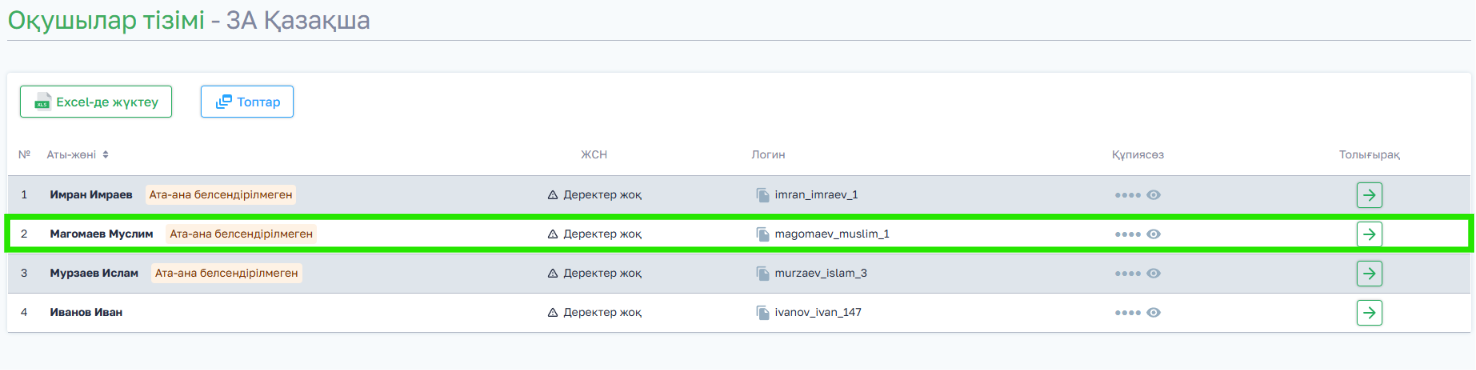Select student name Имран Имраев
Viewport: 1476px width, 370px height.
tap(91, 195)
